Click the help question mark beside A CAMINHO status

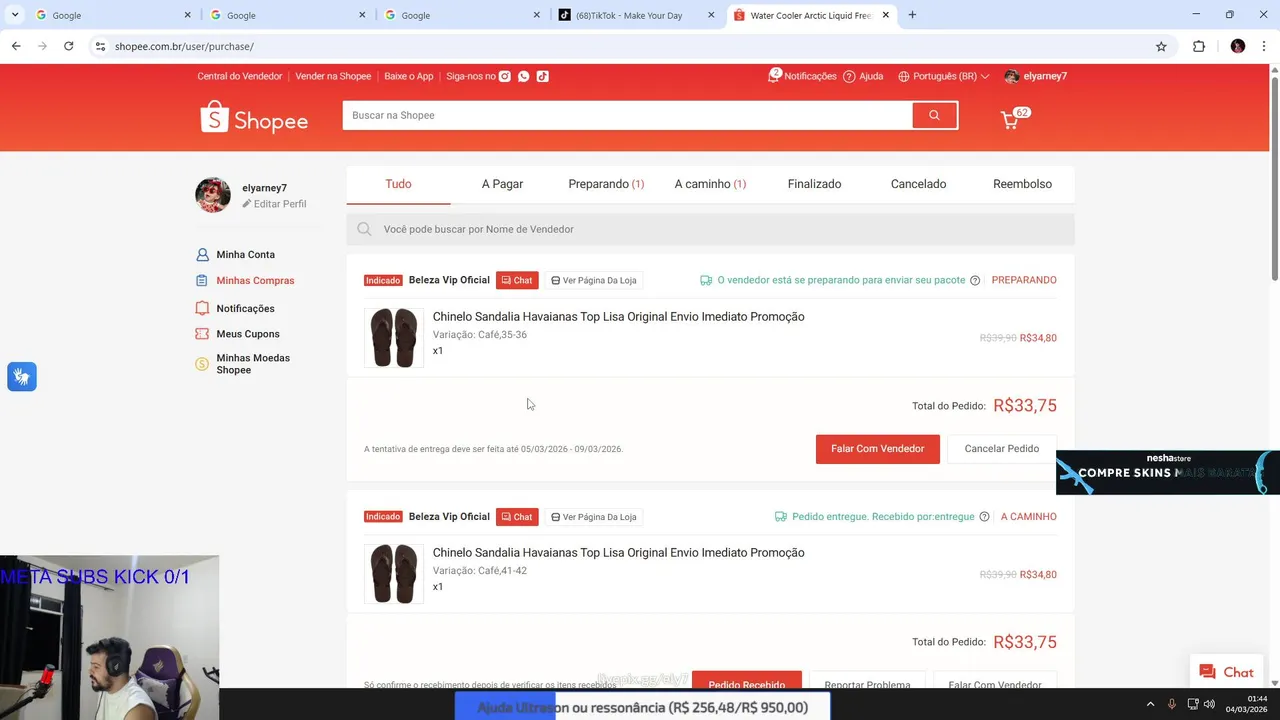click(984, 517)
